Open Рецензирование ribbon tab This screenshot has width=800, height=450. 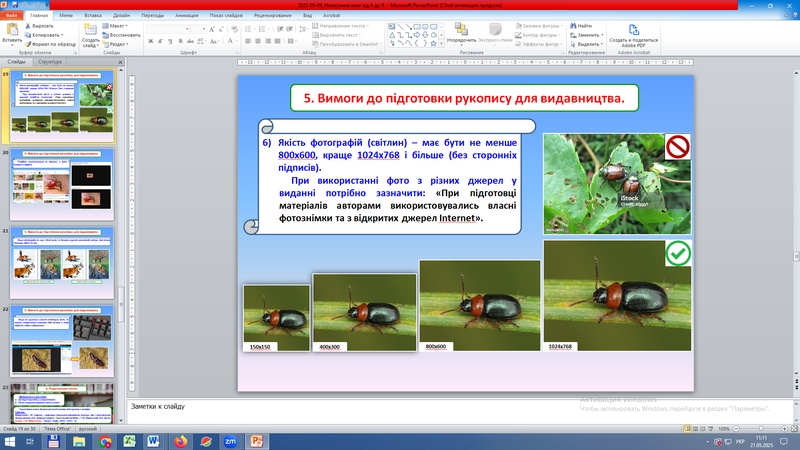272,15
